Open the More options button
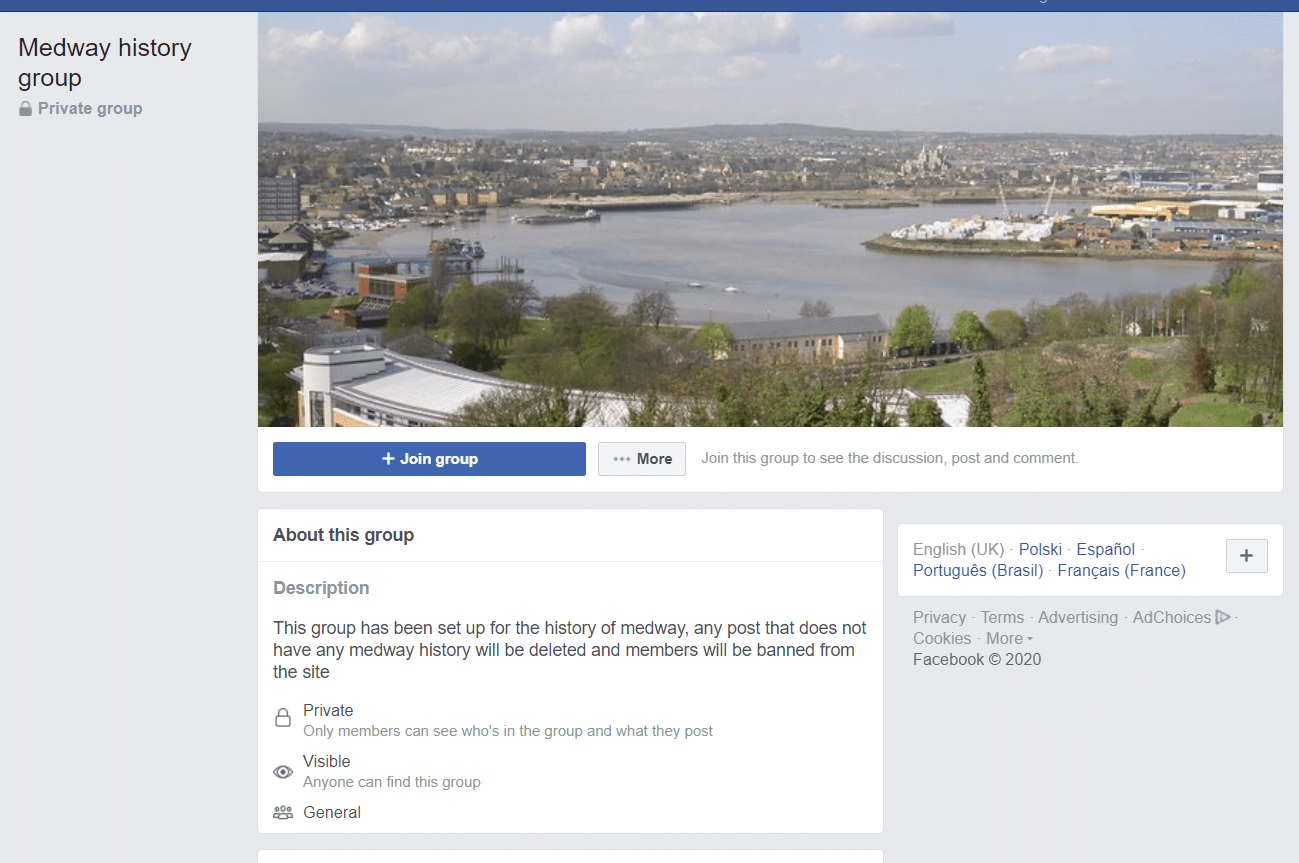 (642, 459)
